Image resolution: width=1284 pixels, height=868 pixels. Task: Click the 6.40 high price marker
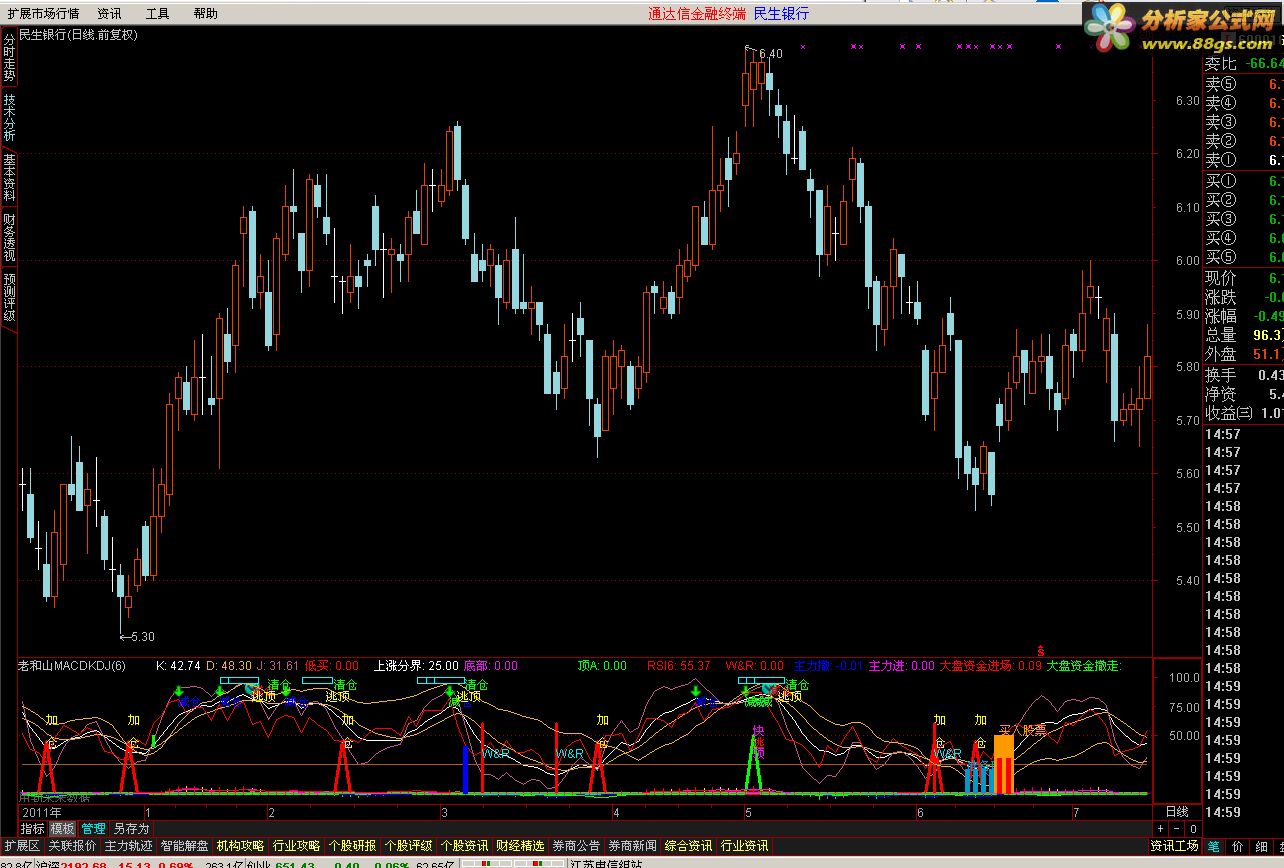[770, 53]
